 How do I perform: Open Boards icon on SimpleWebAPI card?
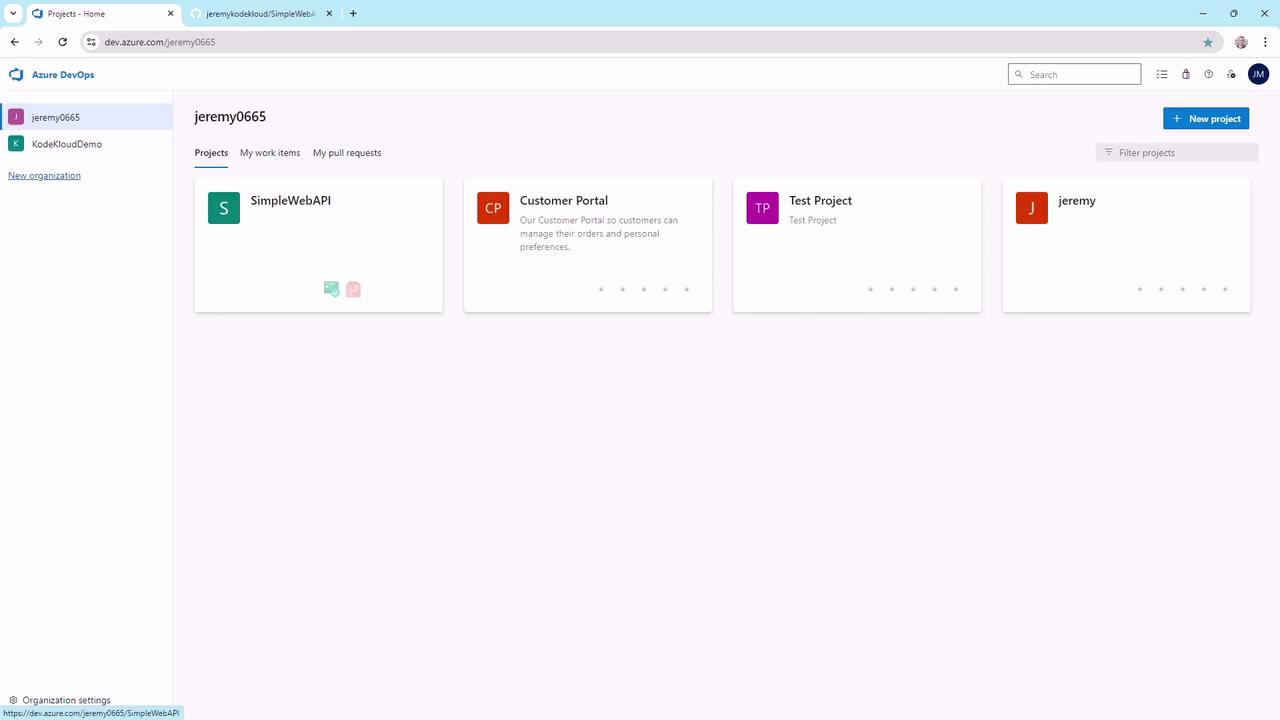click(x=331, y=289)
